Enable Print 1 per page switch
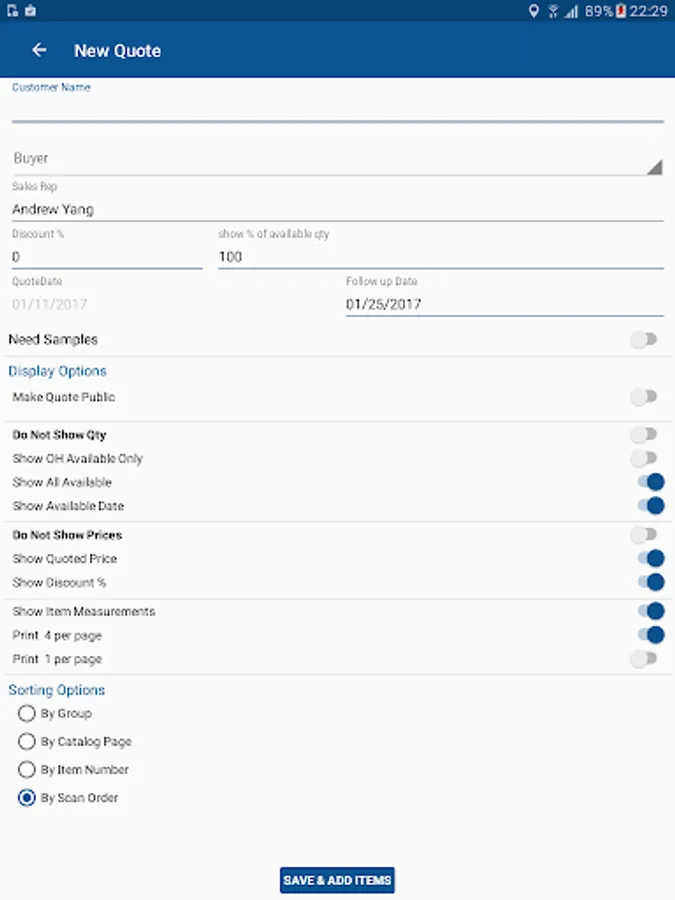Viewport: 675px width, 900px height. [644, 659]
